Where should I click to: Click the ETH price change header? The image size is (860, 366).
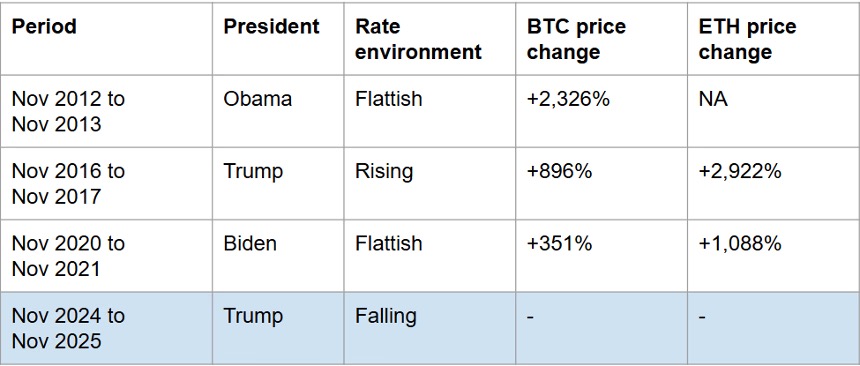coord(773,39)
